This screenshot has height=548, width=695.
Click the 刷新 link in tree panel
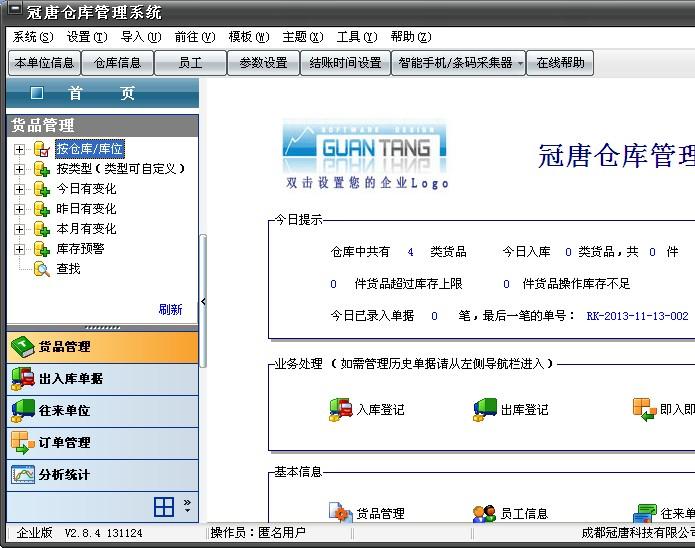click(170, 309)
